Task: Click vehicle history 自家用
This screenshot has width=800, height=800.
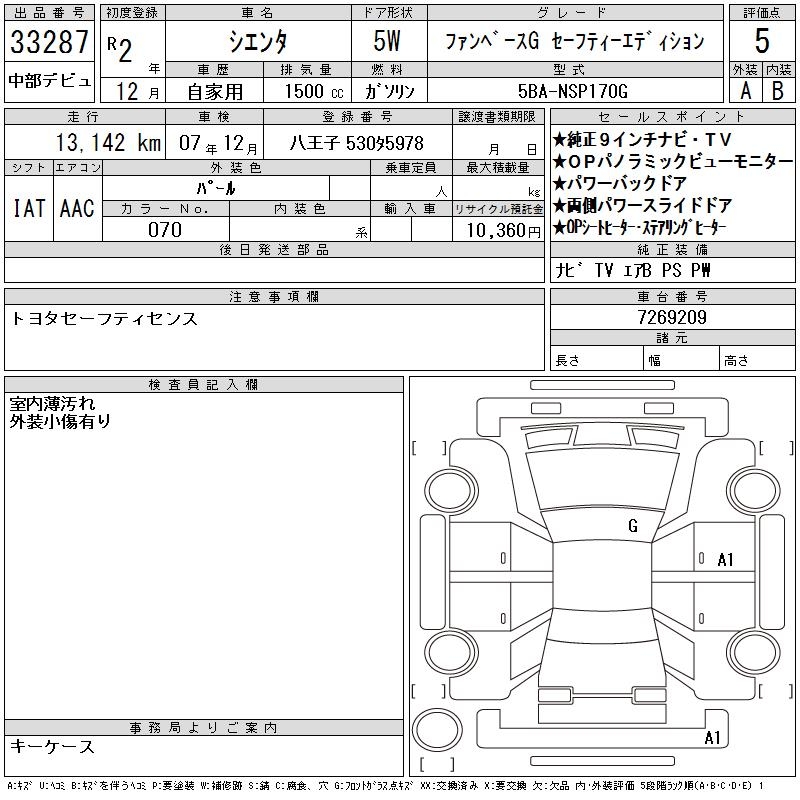Action: [215, 92]
